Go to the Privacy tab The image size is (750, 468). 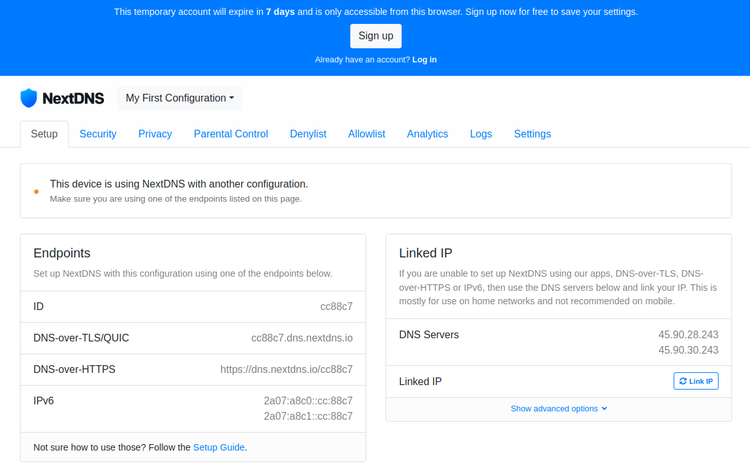click(x=155, y=134)
